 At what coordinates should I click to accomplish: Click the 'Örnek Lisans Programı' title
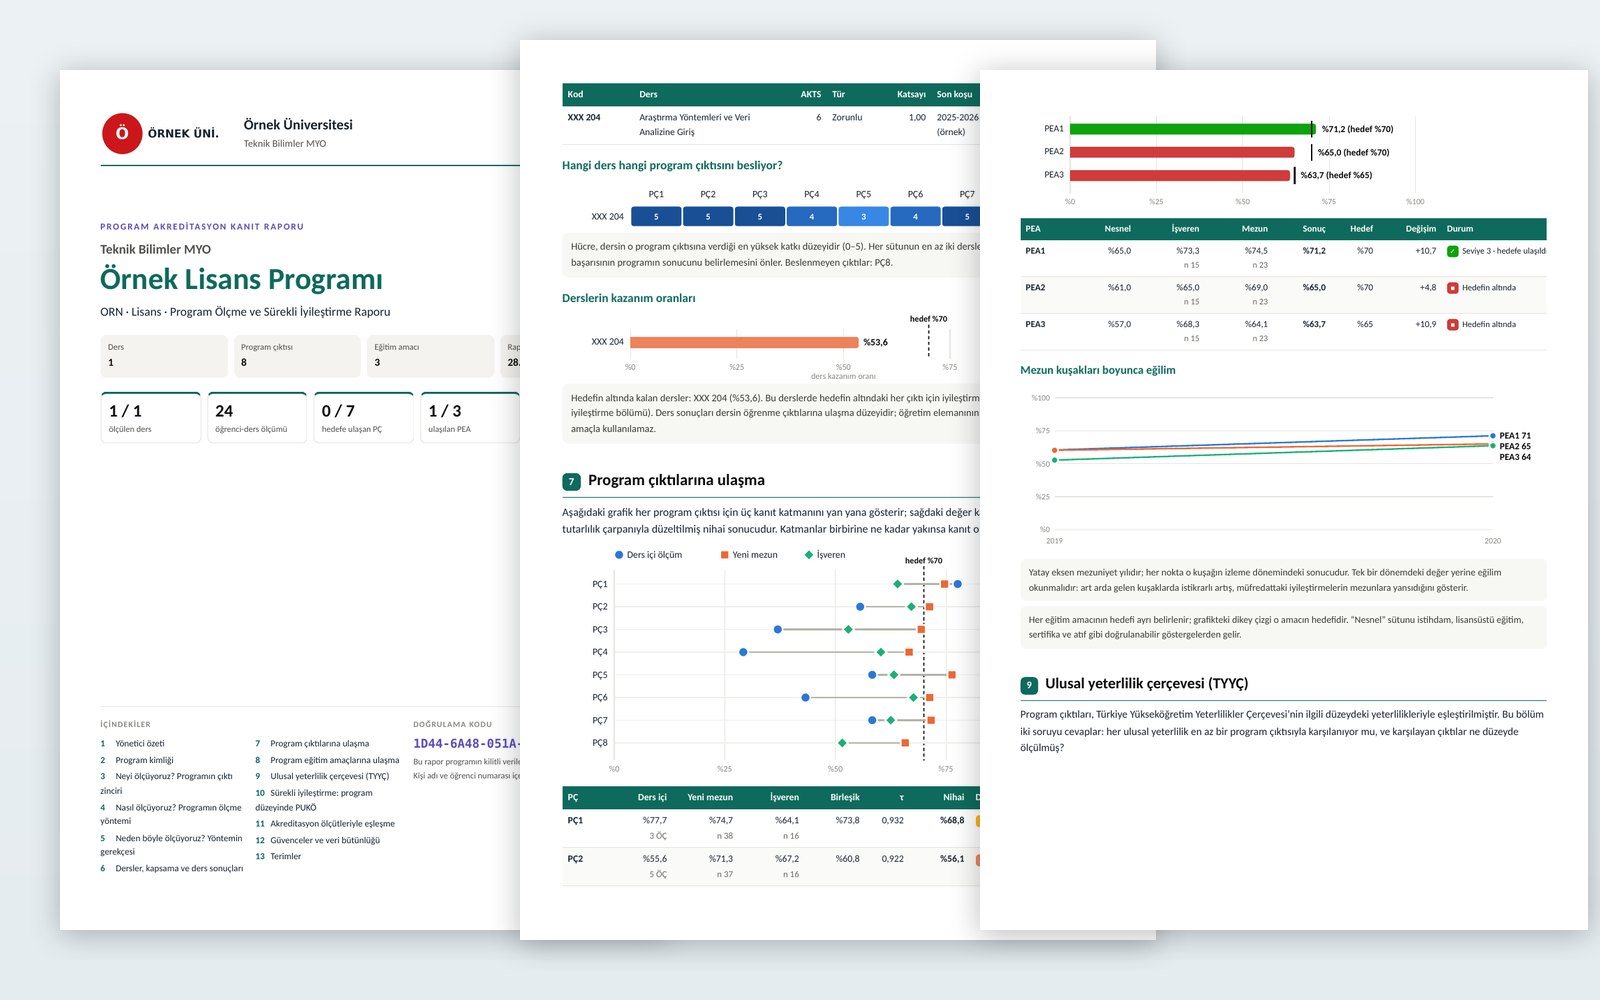pos(241,279)
